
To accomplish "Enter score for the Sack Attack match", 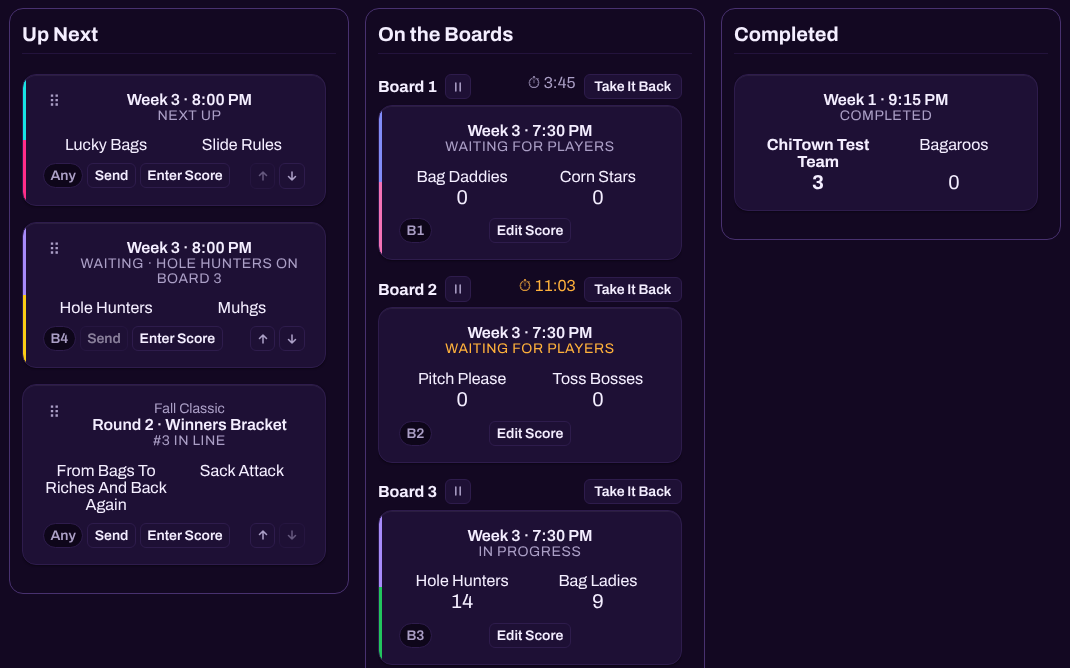I will pos(185,536).
